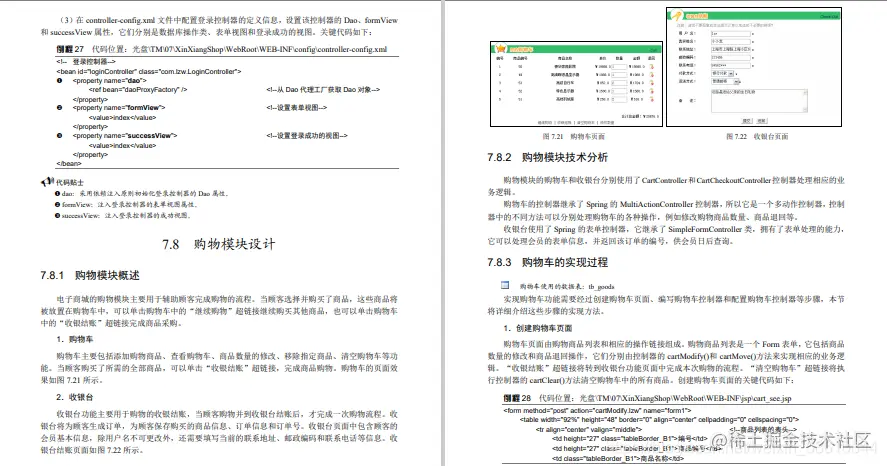Image resolution: width=887 pixels, height=466 pixels.
Task: Click the td code line containing 商品名称
Action: coord(618,459)
